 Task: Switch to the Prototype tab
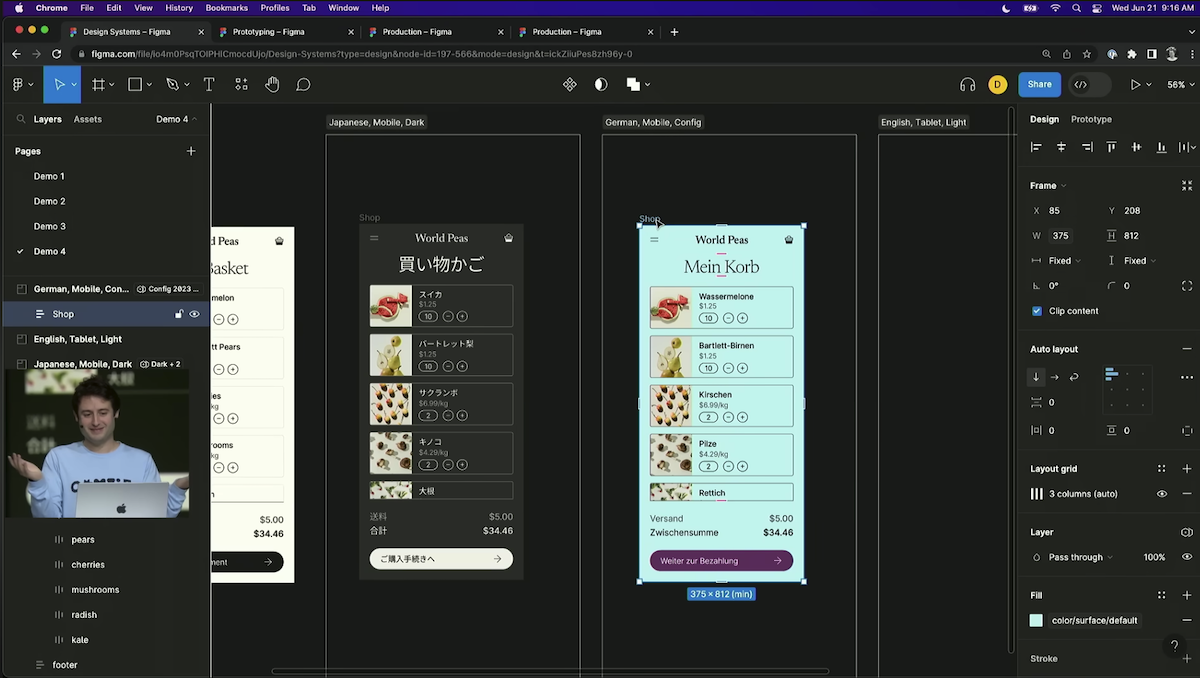pos(1090,118)
